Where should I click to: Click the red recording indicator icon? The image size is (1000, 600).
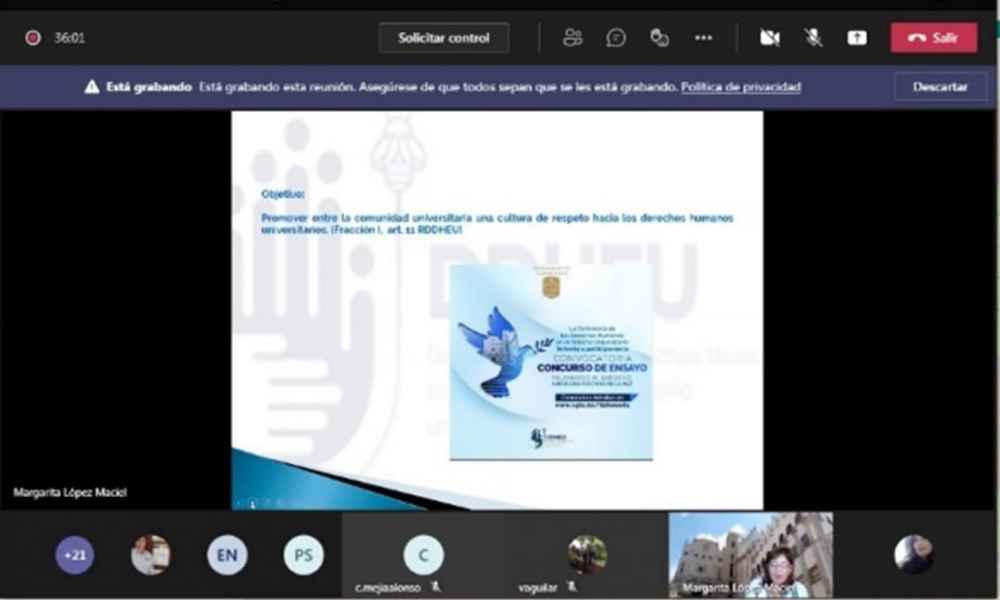point(33,38)
